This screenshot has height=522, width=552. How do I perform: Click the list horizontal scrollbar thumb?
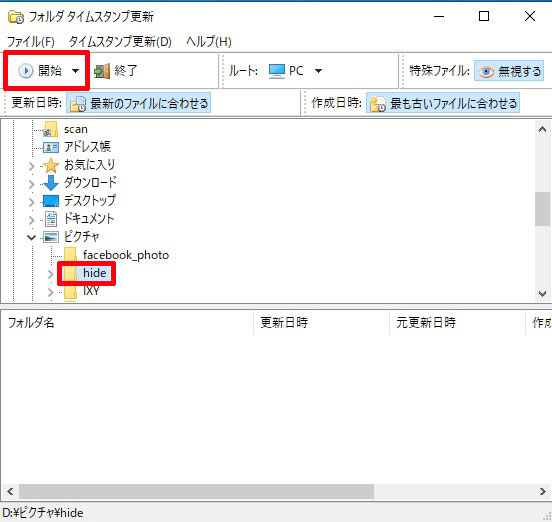coord(196,491)
